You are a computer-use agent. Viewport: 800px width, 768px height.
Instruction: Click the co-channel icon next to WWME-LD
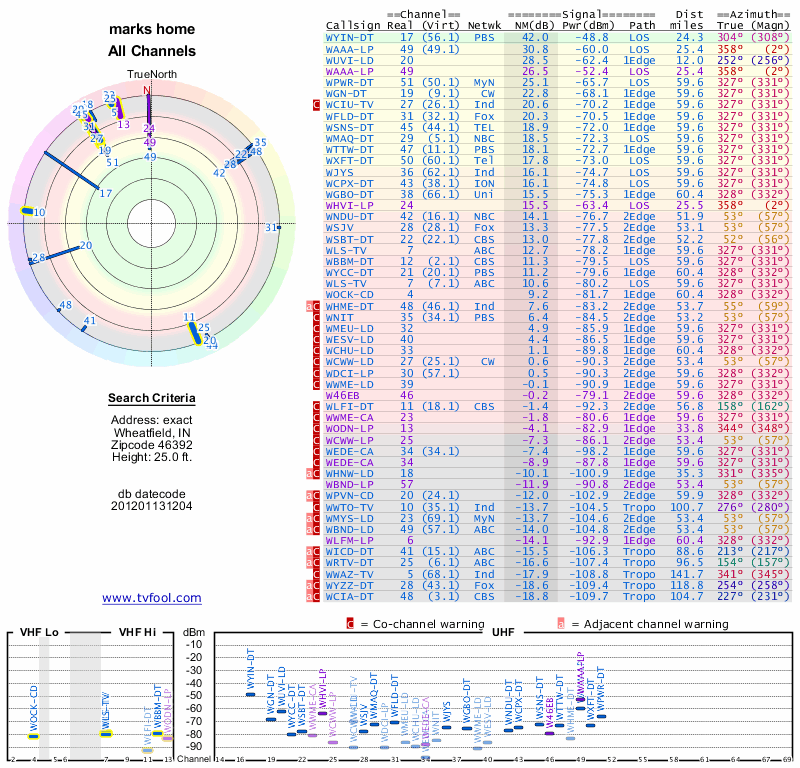pos(316,385)
